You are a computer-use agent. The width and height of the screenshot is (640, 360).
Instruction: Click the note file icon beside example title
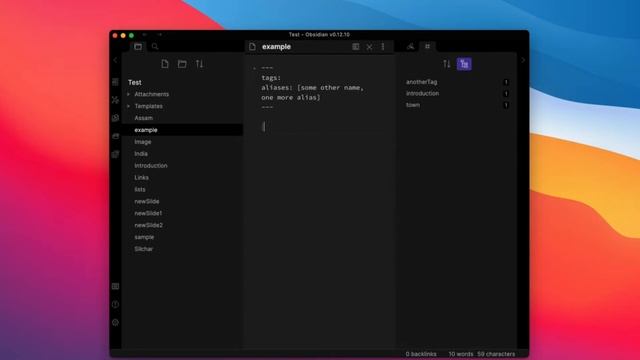[x=252, y=47]
